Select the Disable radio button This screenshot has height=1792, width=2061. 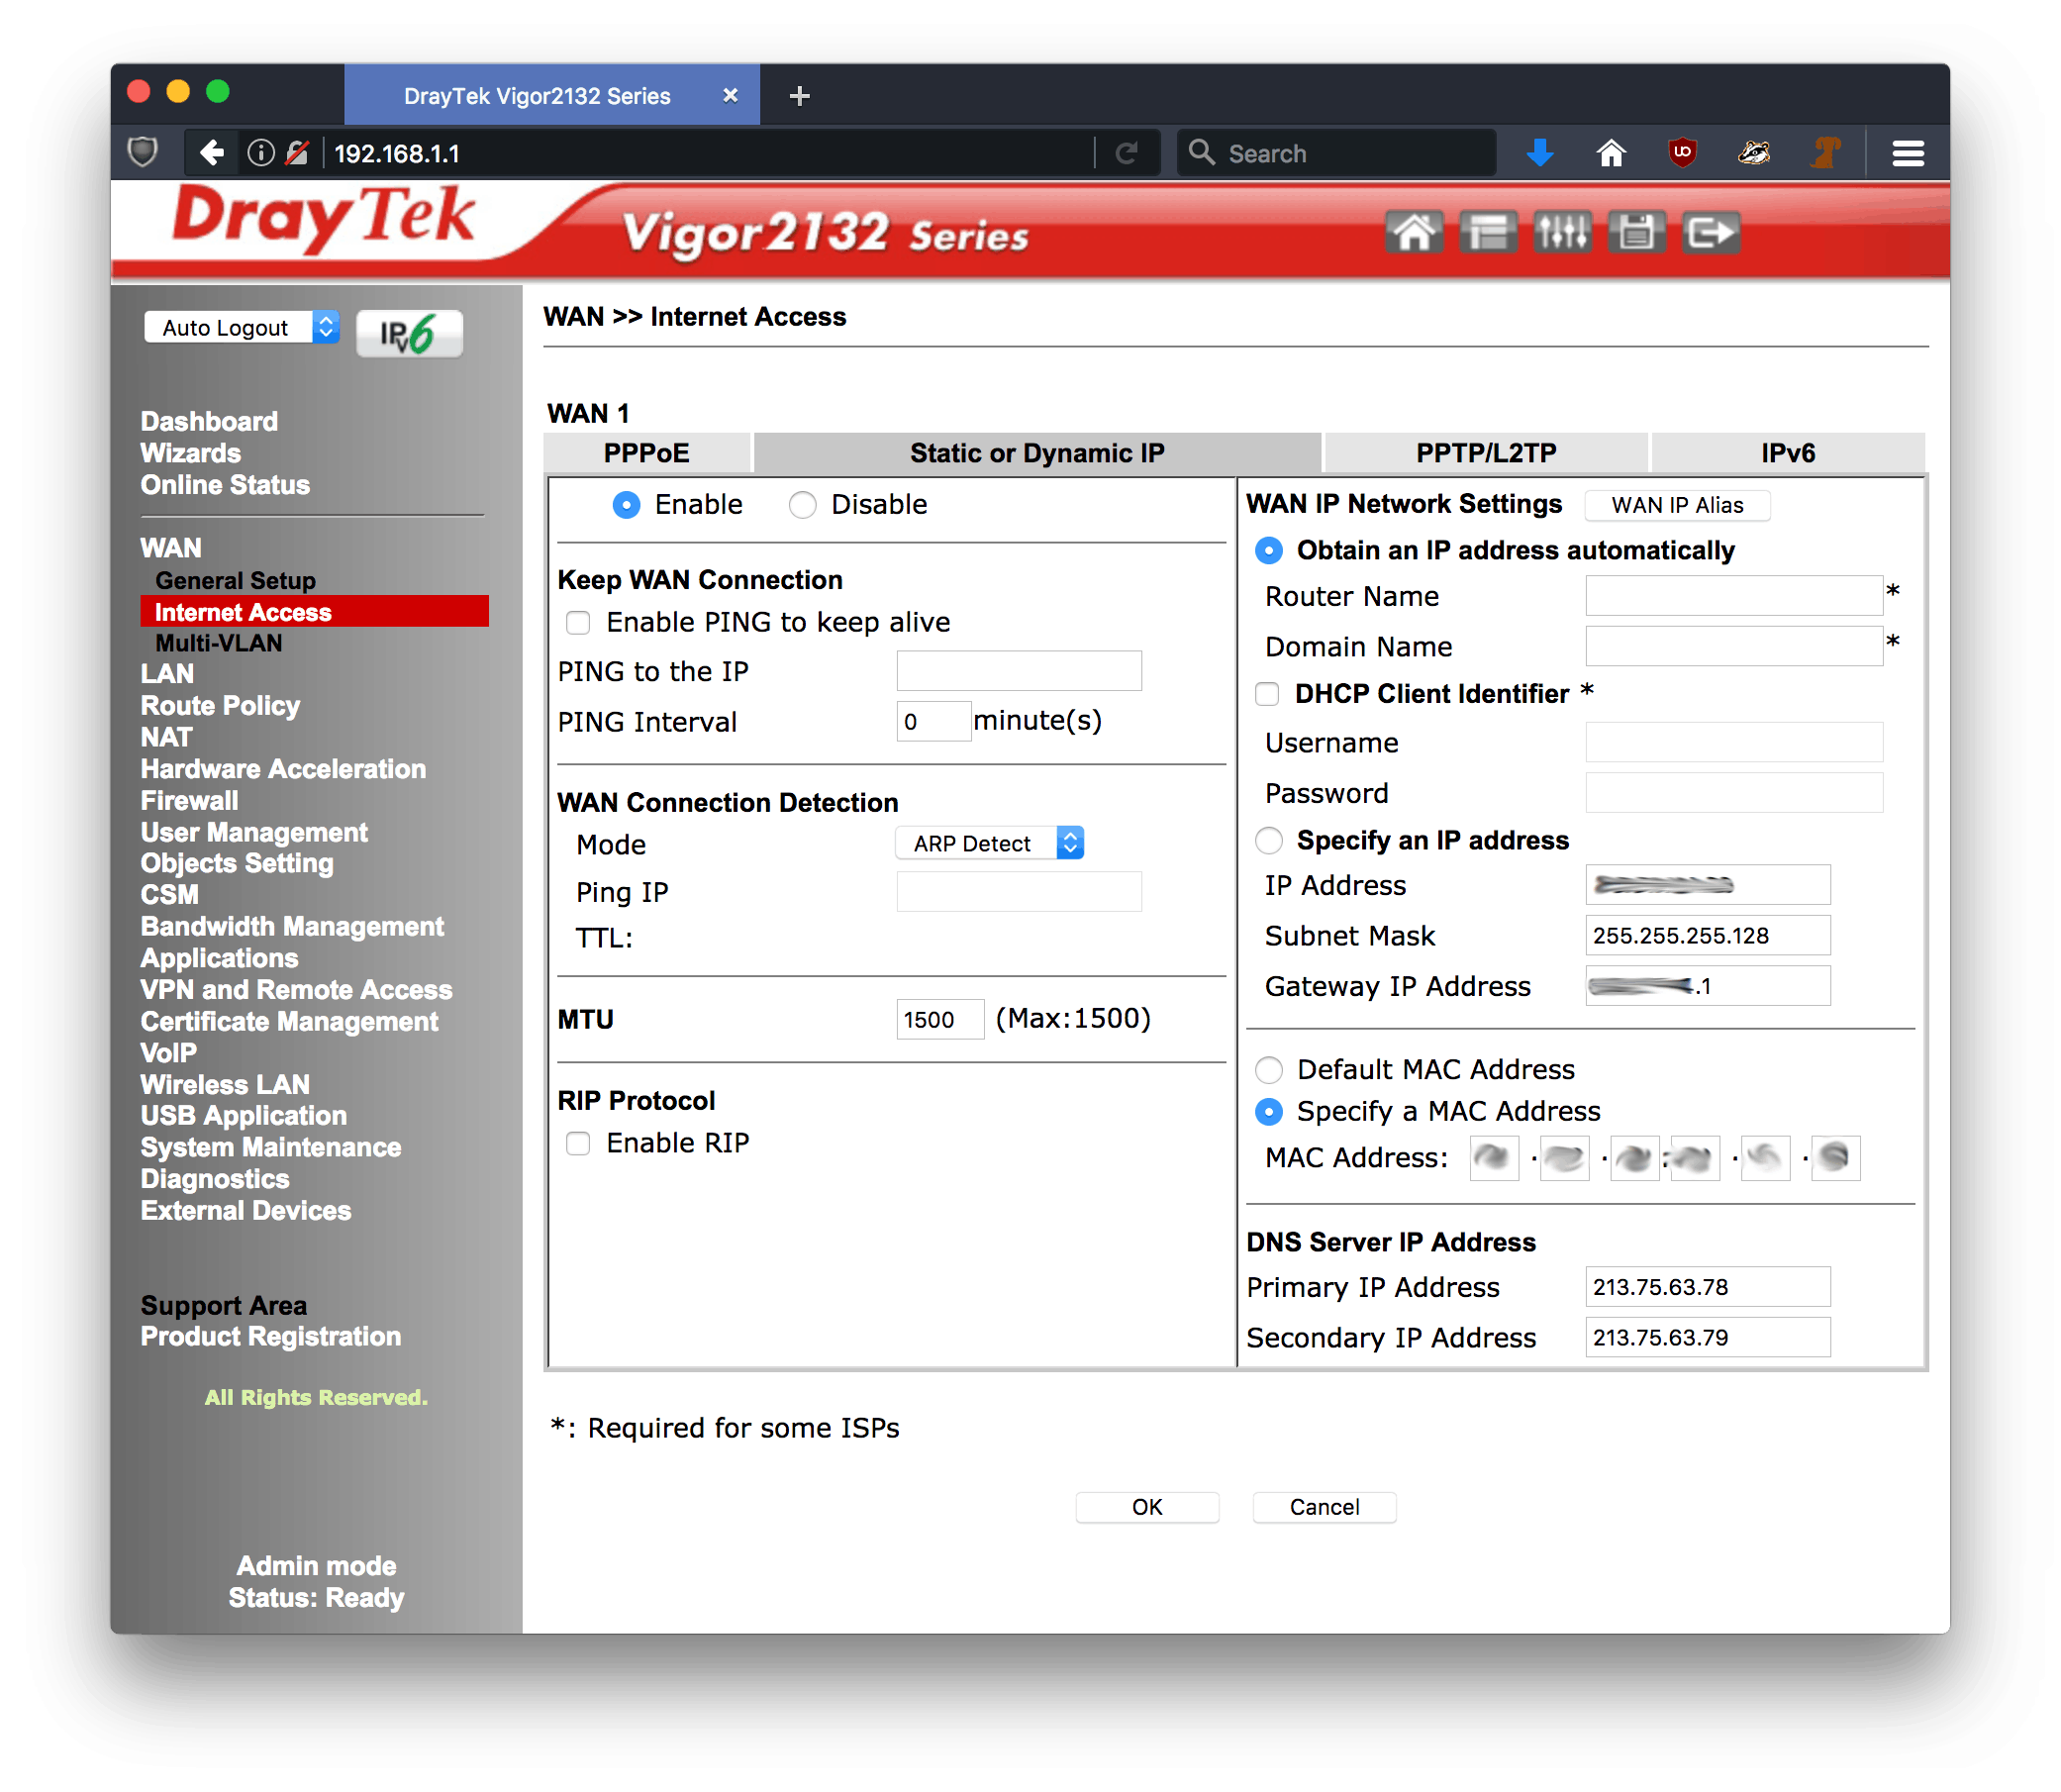802,505
